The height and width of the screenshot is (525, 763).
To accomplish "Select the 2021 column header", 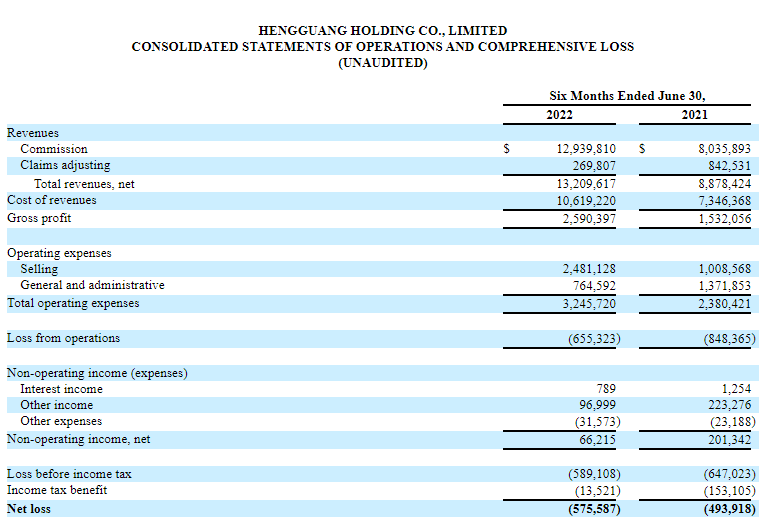I will tap(695, 115).
